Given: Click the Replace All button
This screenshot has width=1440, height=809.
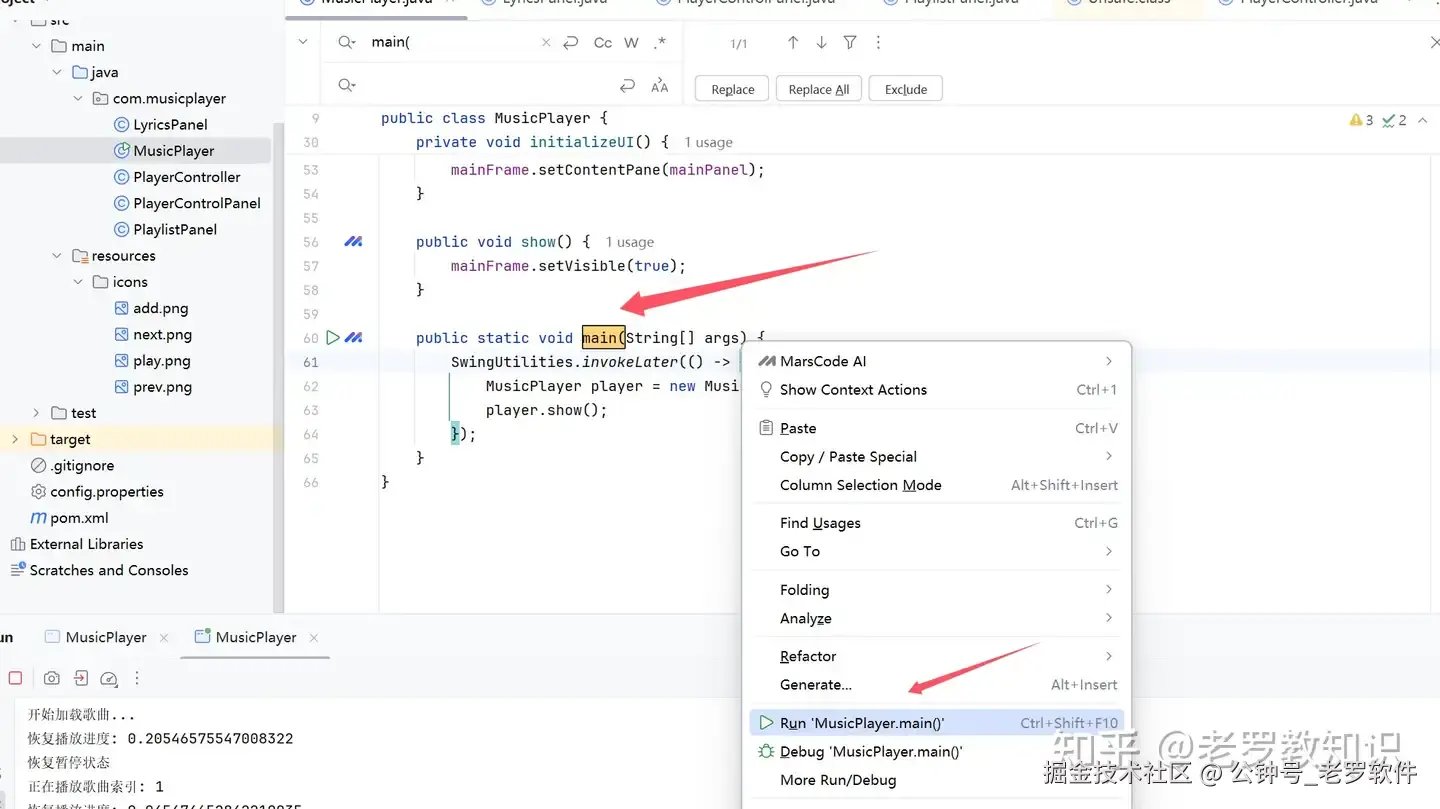Looking at the screenshot, I should click(818, 89).
